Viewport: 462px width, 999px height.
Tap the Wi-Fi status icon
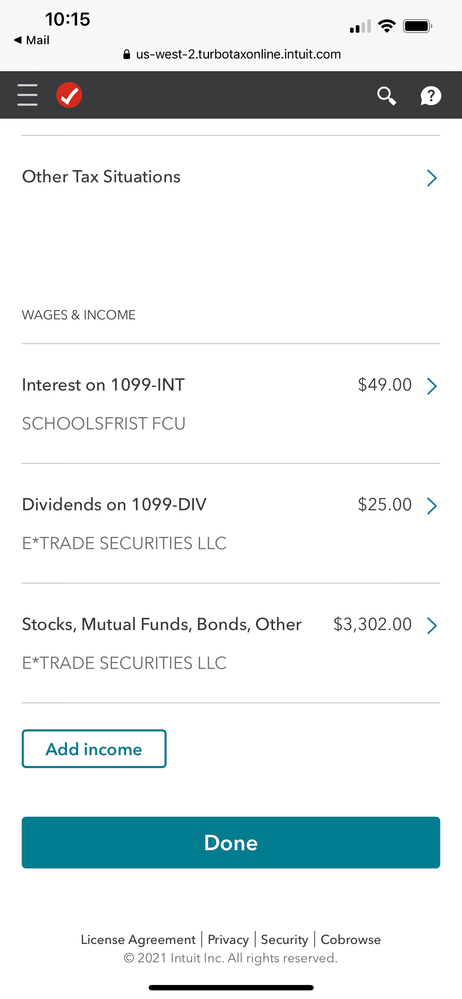386,26
